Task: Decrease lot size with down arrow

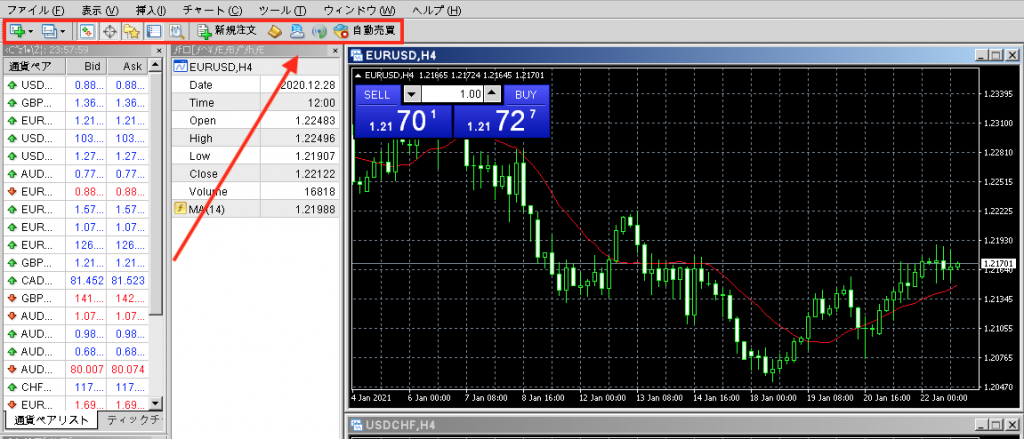Action: 411,95
